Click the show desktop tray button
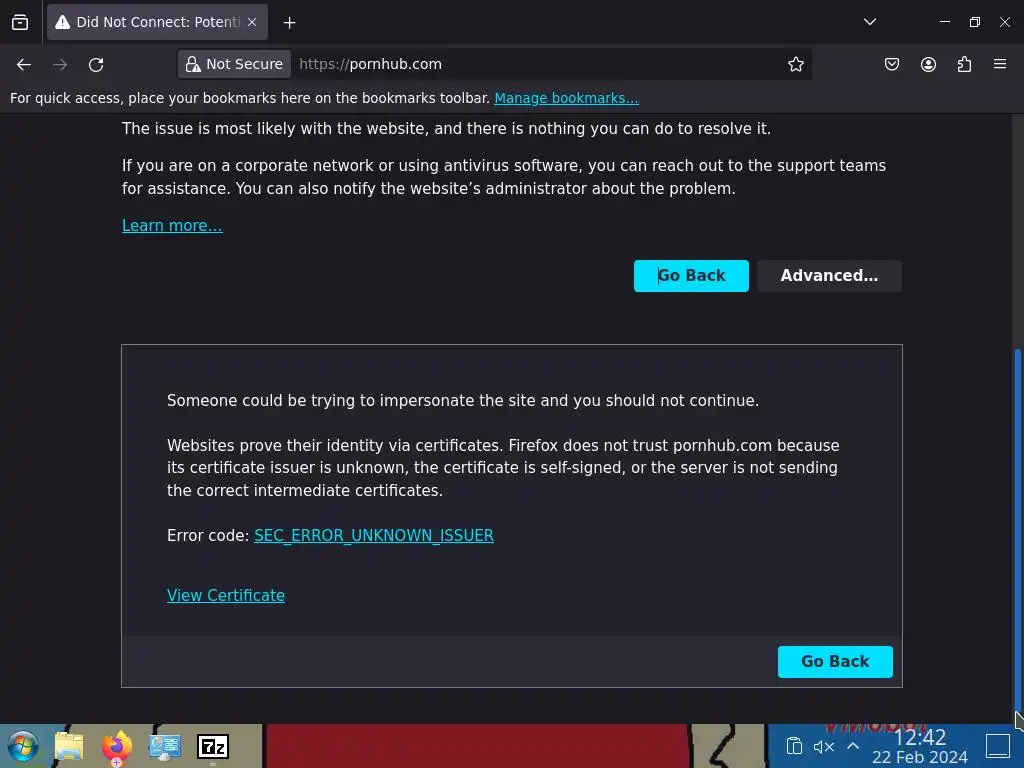The height and width of the screenshot is (768, 1024). coord(998,746)
